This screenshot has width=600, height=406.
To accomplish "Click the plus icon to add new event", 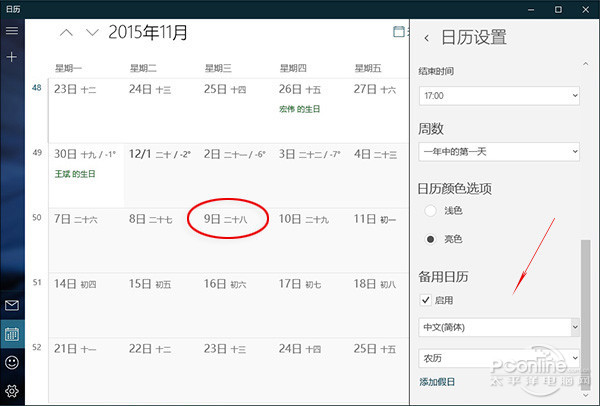I will point(12,57).
